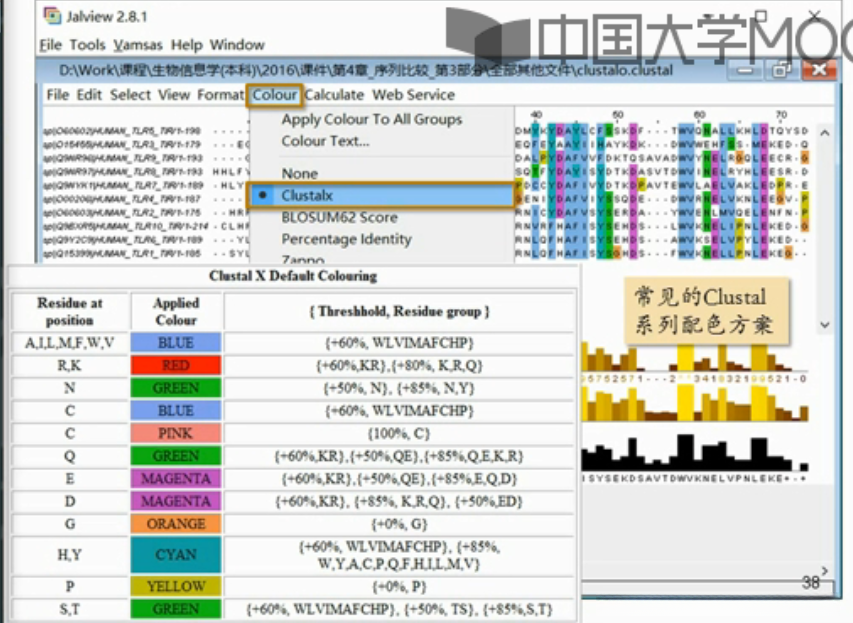This screenshot has width=853, height=623.
Task: Restore the clustalo.clustal alignment window
Action: coord(781,70)
